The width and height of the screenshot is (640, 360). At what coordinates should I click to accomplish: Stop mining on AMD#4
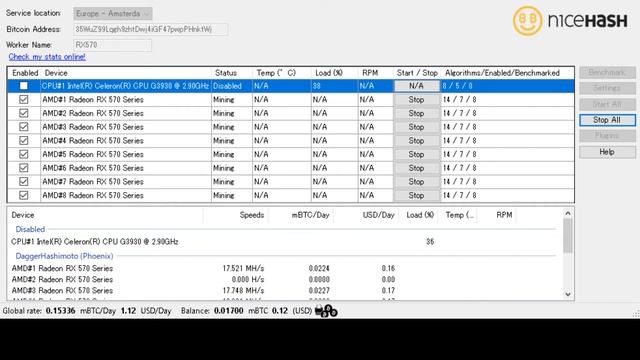tap(417, 140)
